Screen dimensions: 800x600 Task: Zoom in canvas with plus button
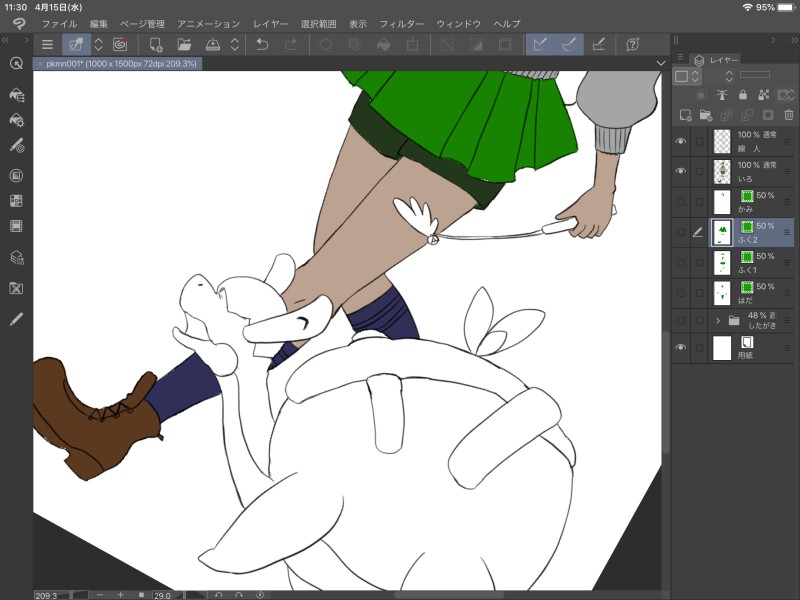pos(120,595)
